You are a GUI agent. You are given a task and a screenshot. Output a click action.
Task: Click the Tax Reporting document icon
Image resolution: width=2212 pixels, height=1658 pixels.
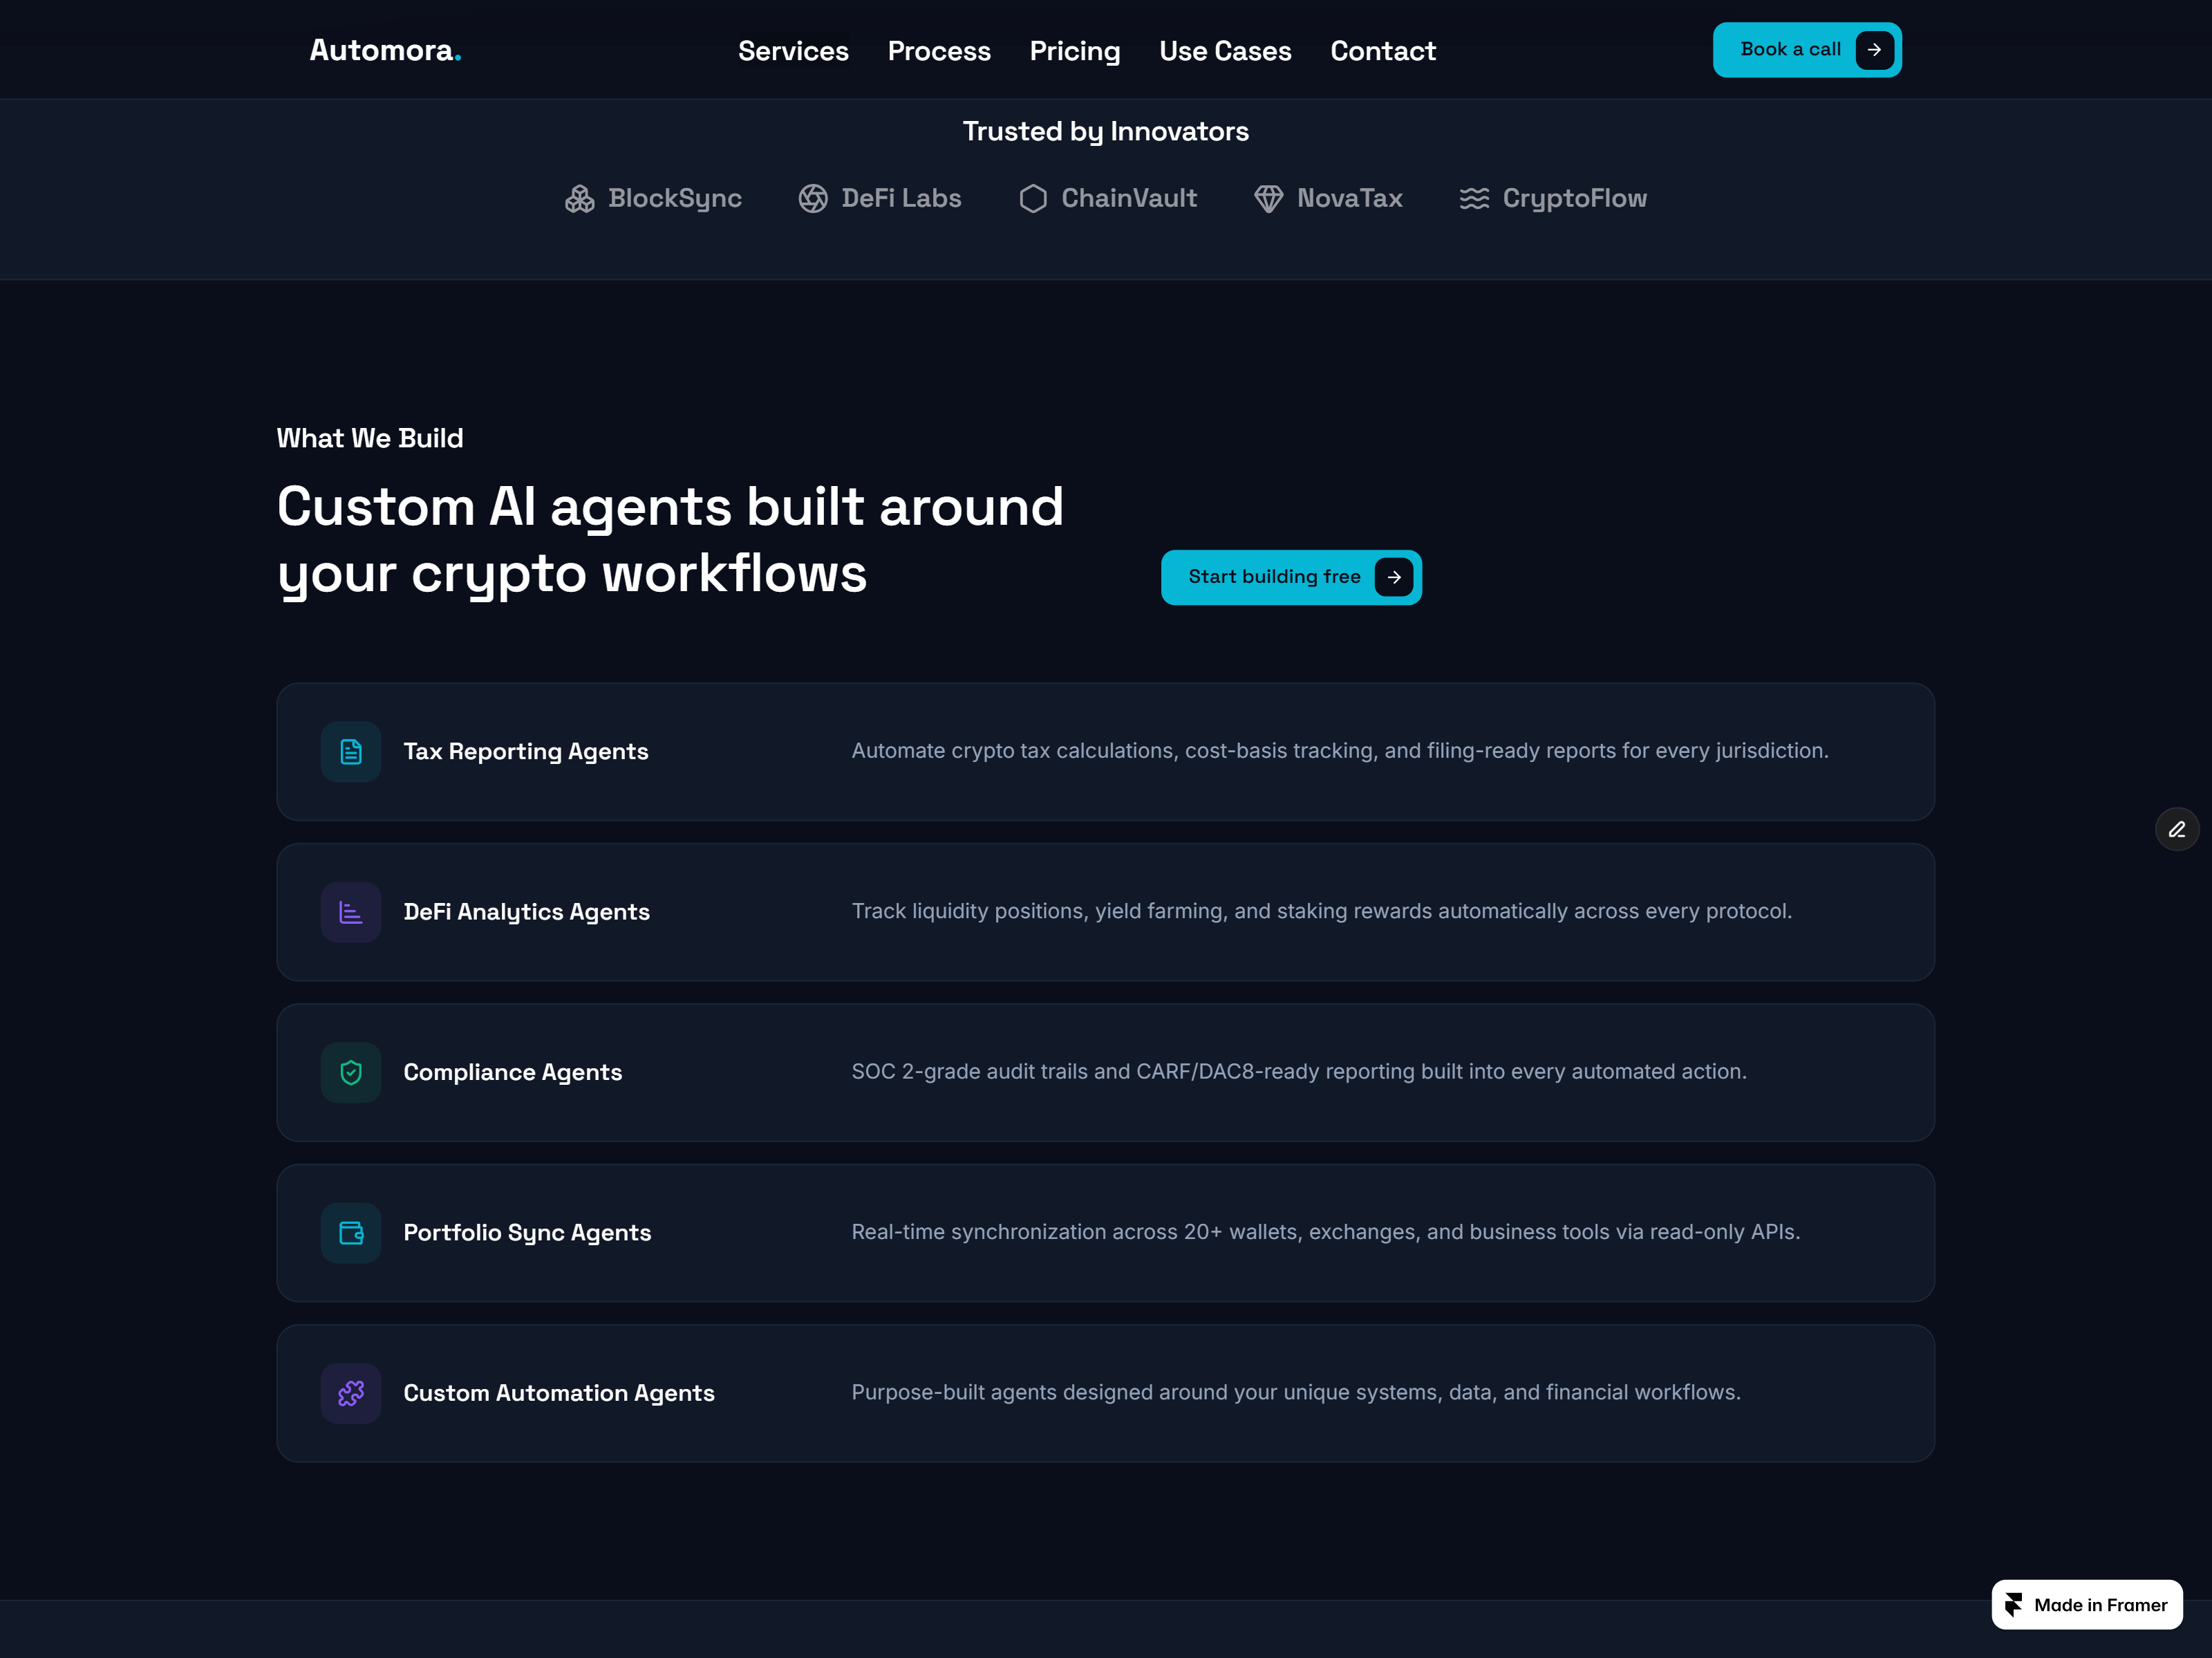(x=351, y=752)
